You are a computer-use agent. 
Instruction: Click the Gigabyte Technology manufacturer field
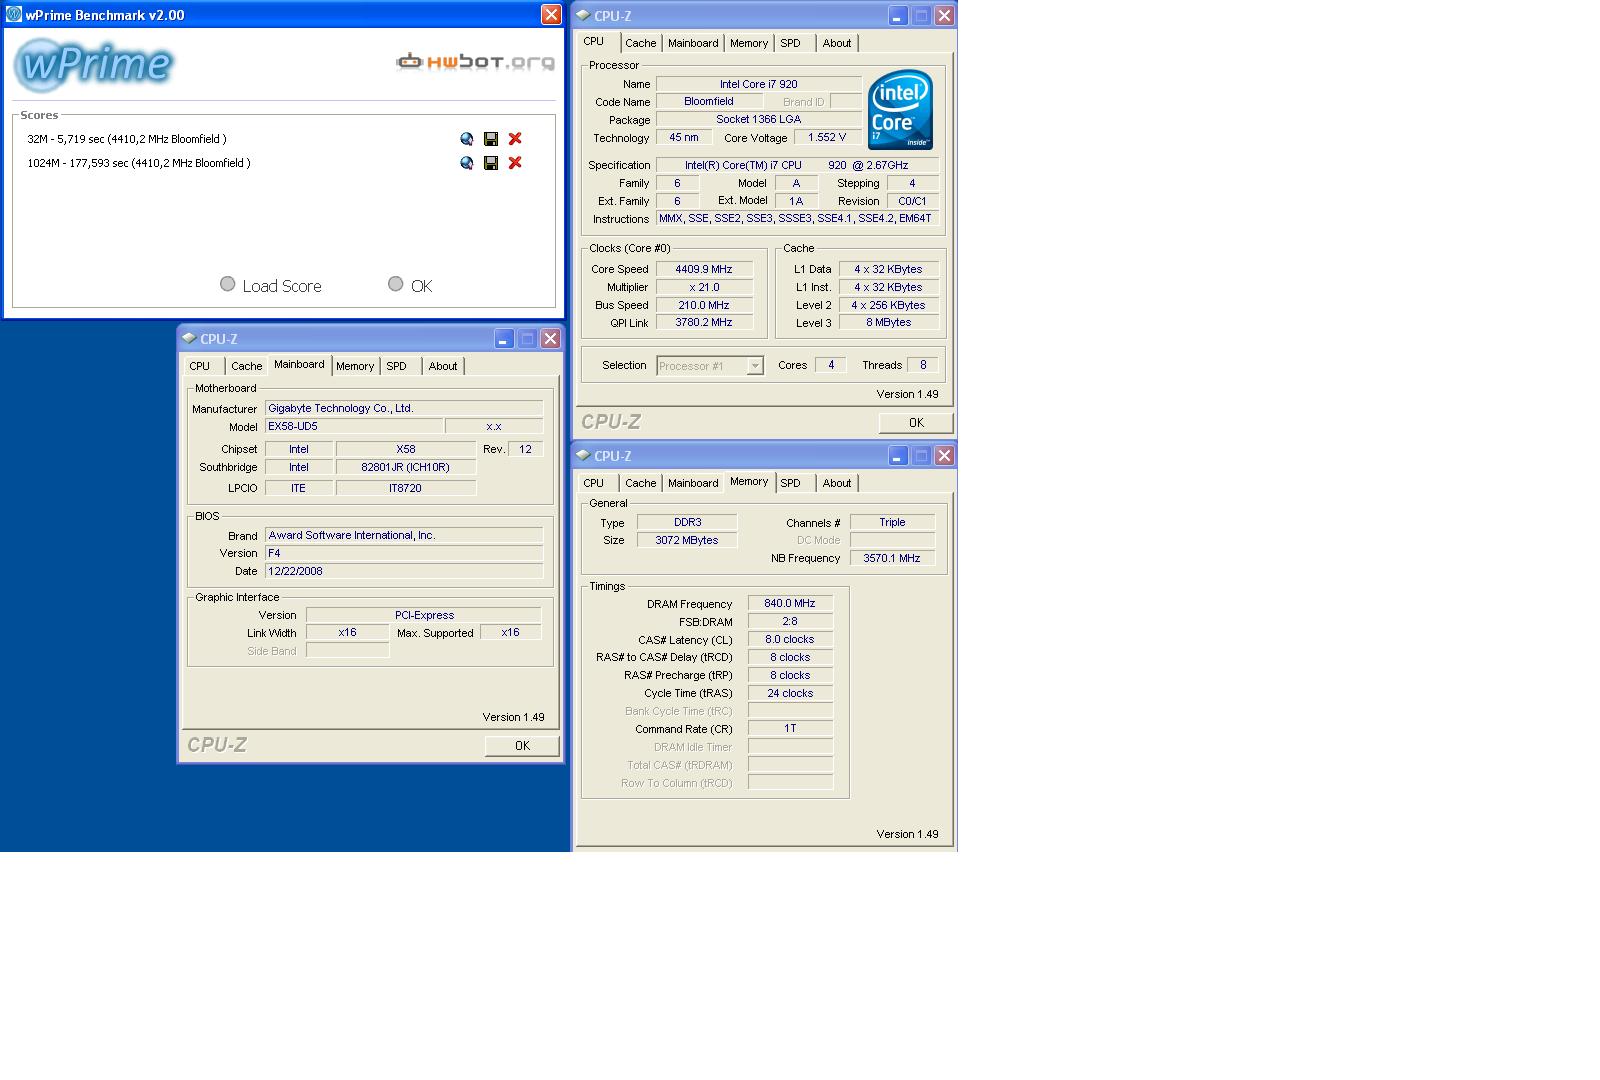coord(404,409)
